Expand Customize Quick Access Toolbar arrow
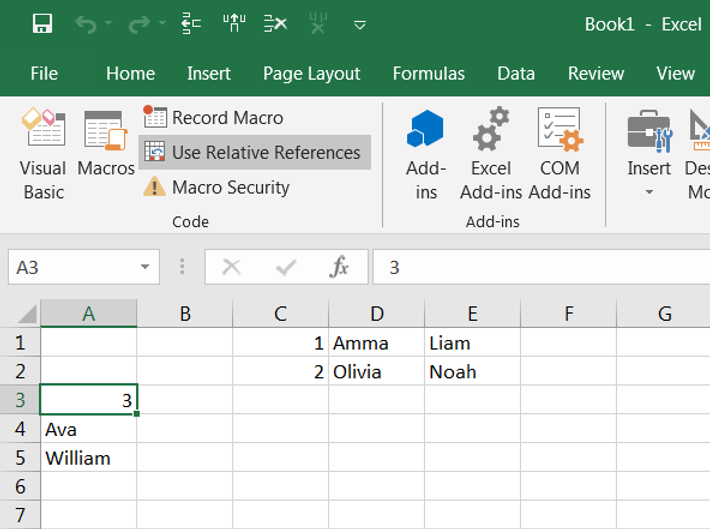710x529 pixels. (360, 25)
